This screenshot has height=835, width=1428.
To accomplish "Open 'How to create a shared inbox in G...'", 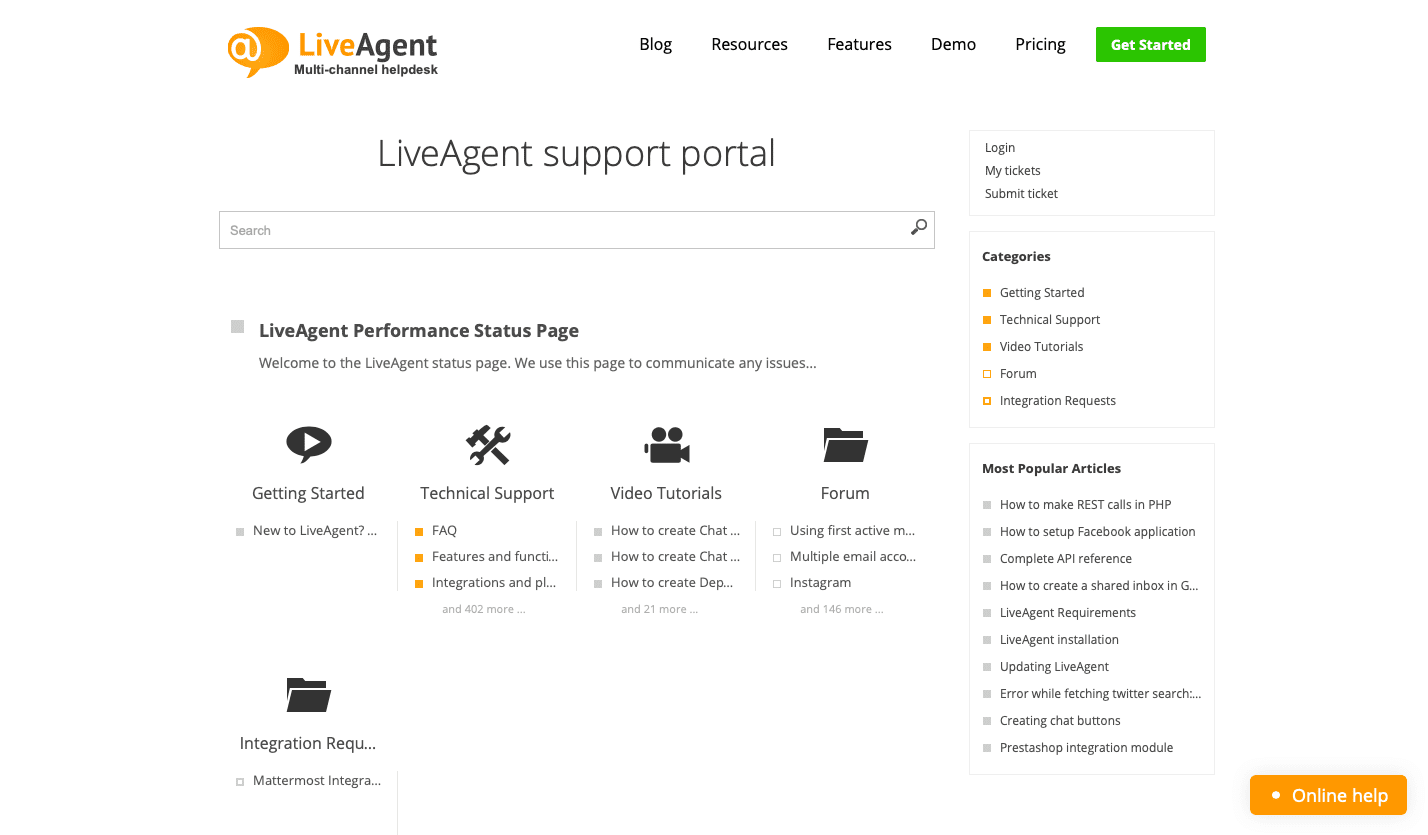I will tap(1099, 585).
